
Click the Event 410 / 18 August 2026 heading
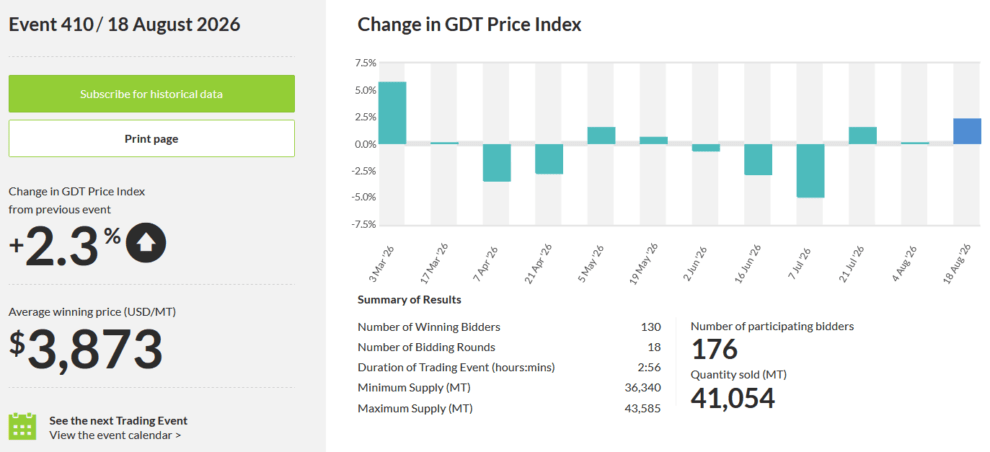[124, 25]
